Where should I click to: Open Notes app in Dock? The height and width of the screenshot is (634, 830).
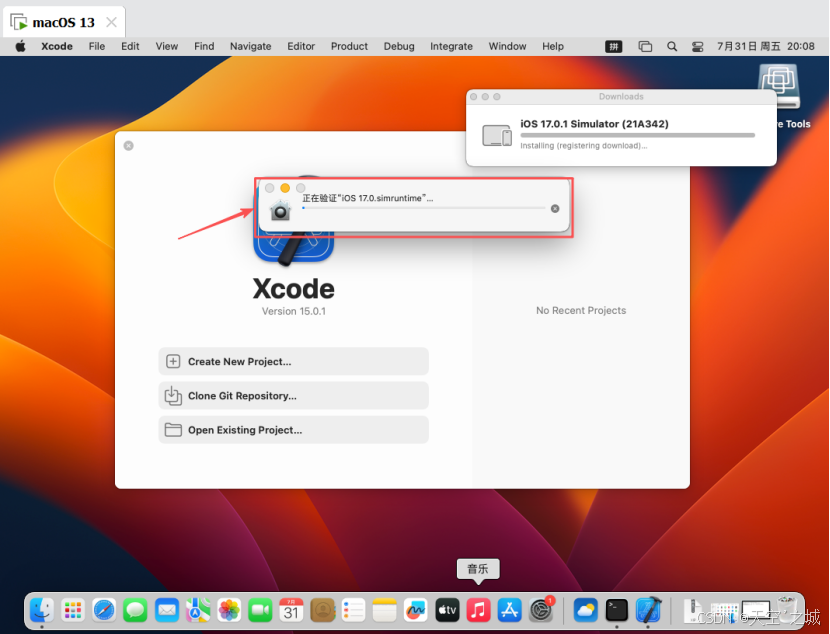[x=384, y=610]
